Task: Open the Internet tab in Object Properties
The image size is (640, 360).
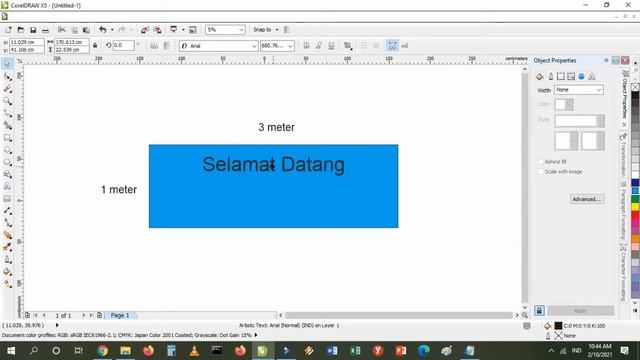Action: tap(581, 76)
